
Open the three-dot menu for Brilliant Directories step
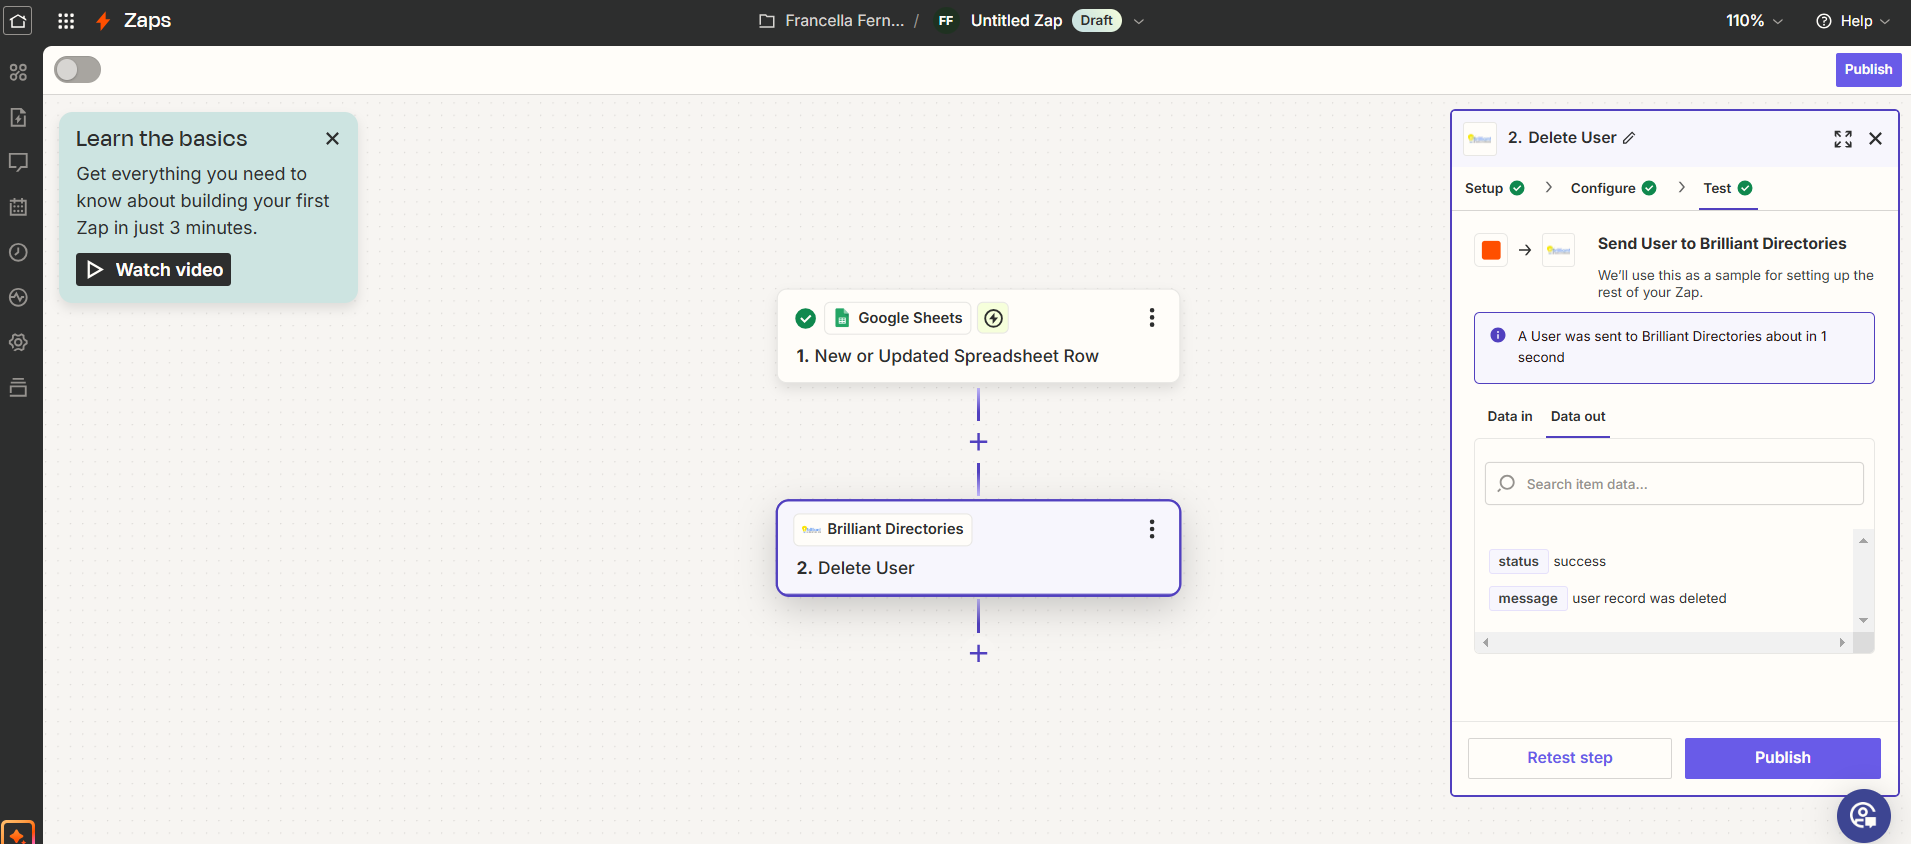click(x=1152, y=529)
